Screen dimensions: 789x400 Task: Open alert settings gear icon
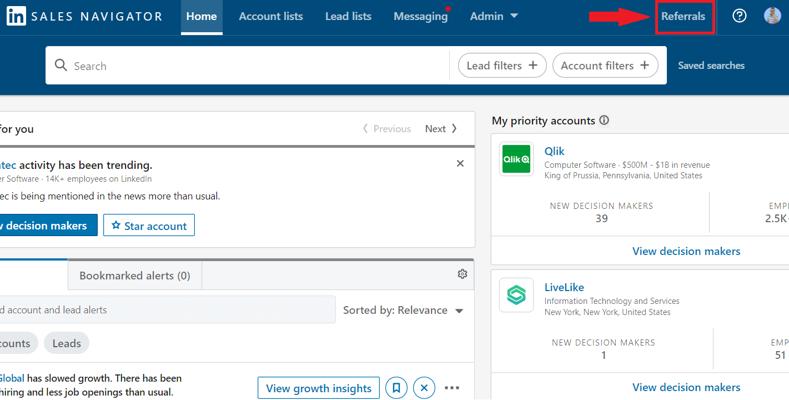click(x=462, y=274)
